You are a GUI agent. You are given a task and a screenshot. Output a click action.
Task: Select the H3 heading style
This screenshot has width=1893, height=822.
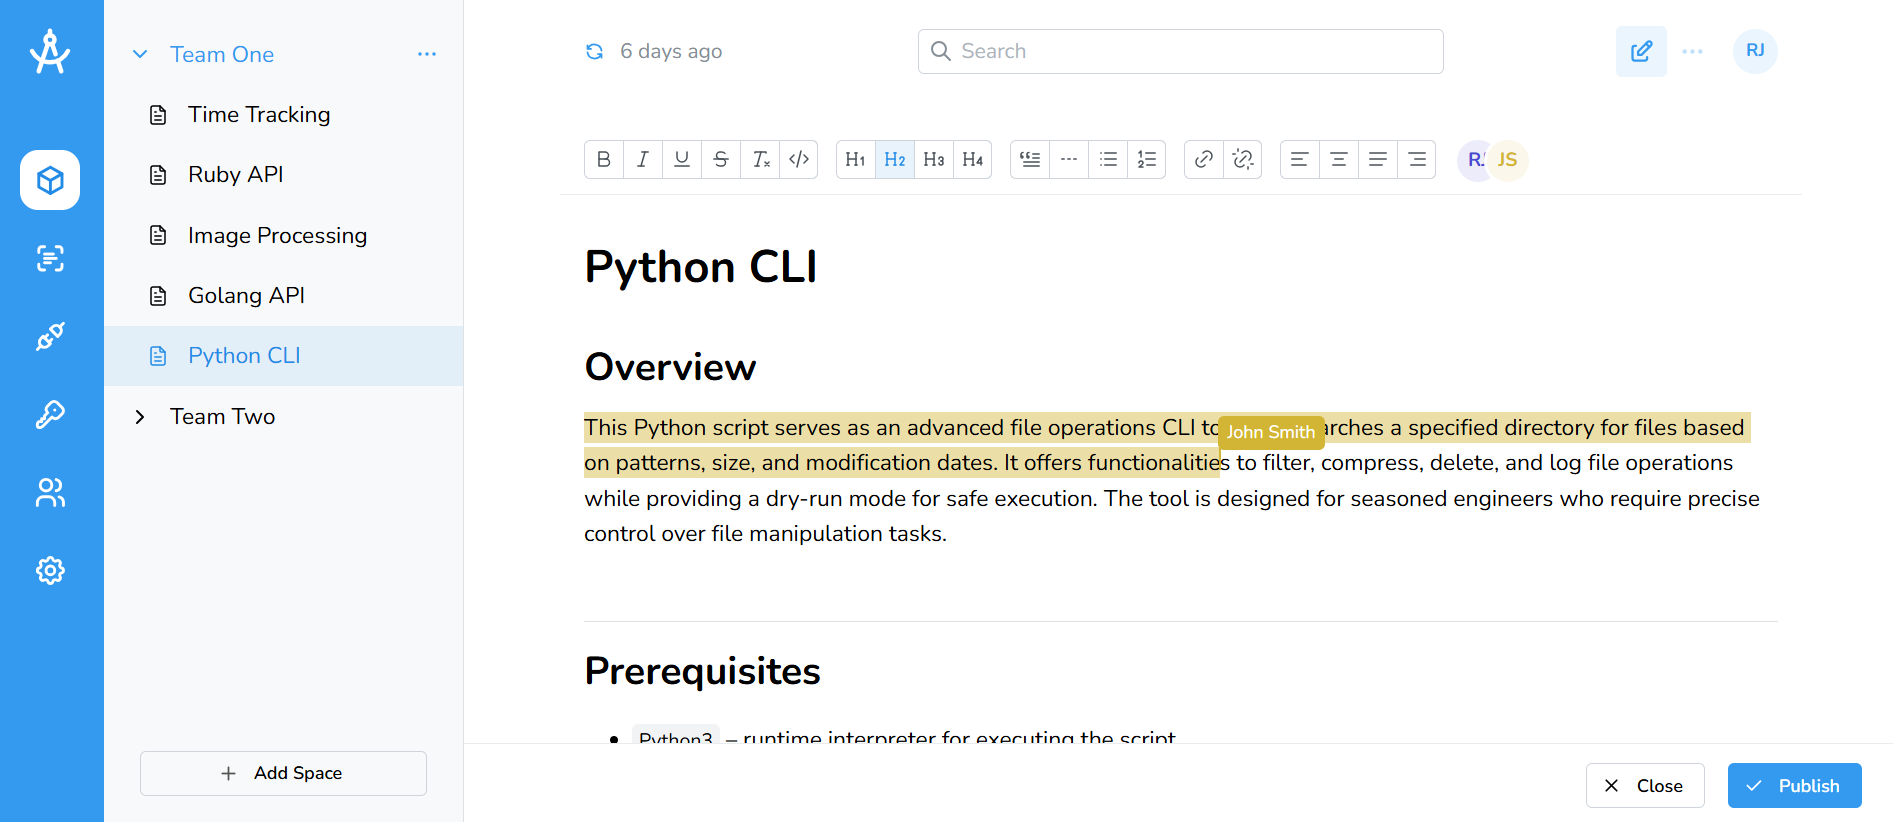click(x=934, y=159)
